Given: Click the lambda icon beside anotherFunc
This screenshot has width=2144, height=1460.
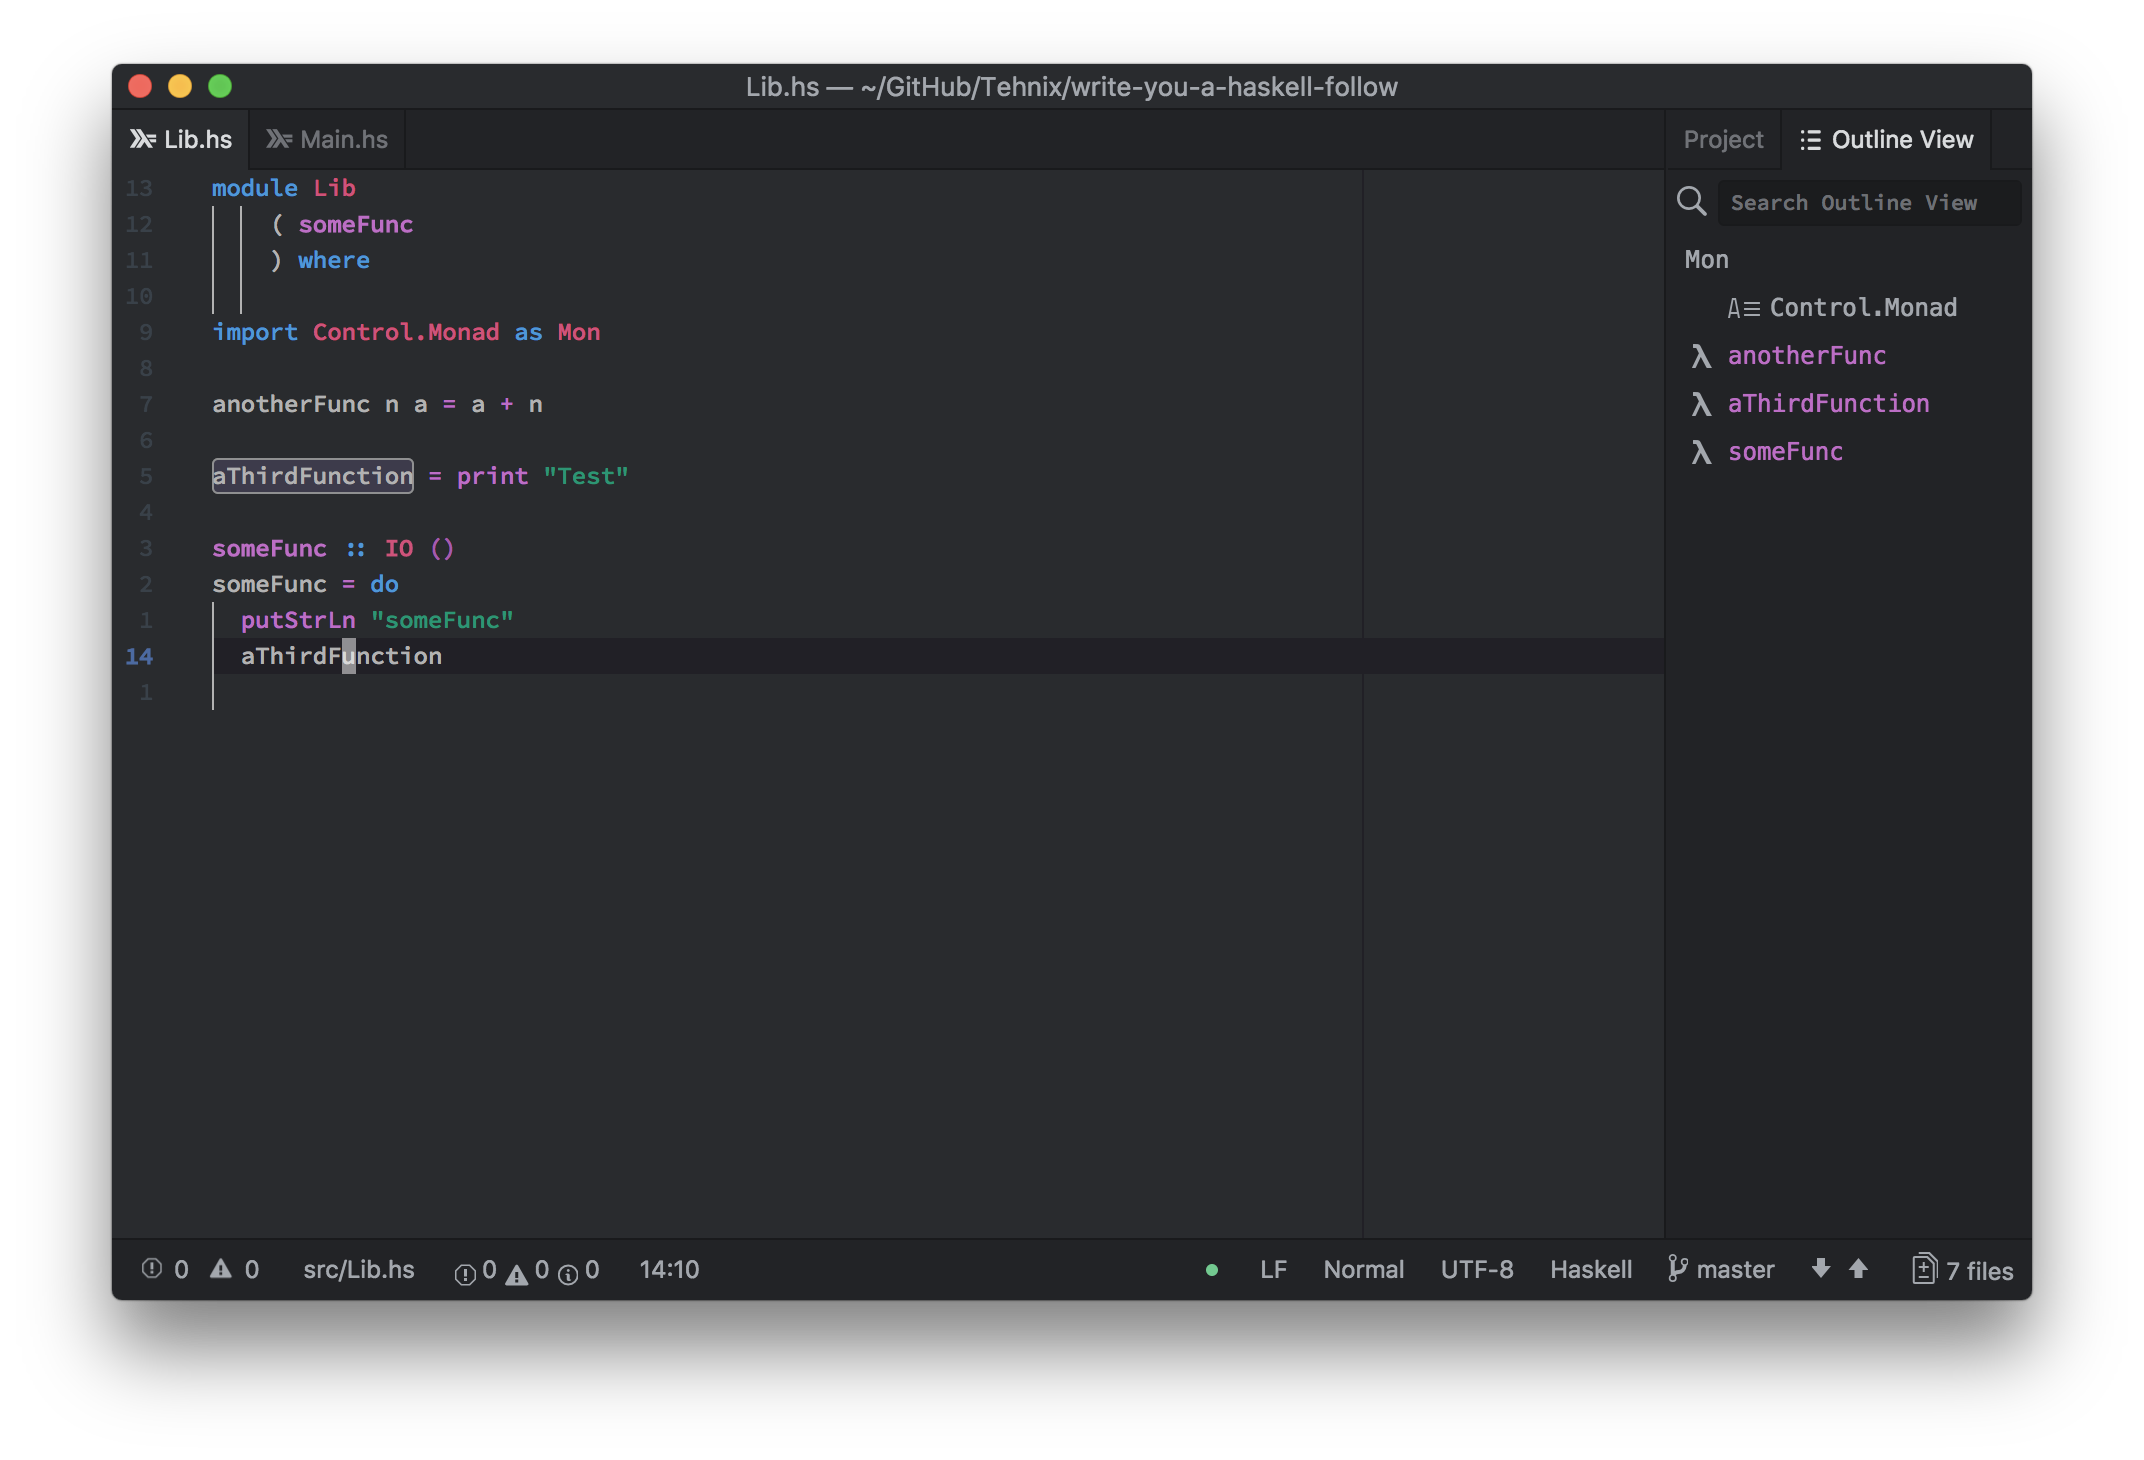Looking at the screenshot, I should [1700, 356].
